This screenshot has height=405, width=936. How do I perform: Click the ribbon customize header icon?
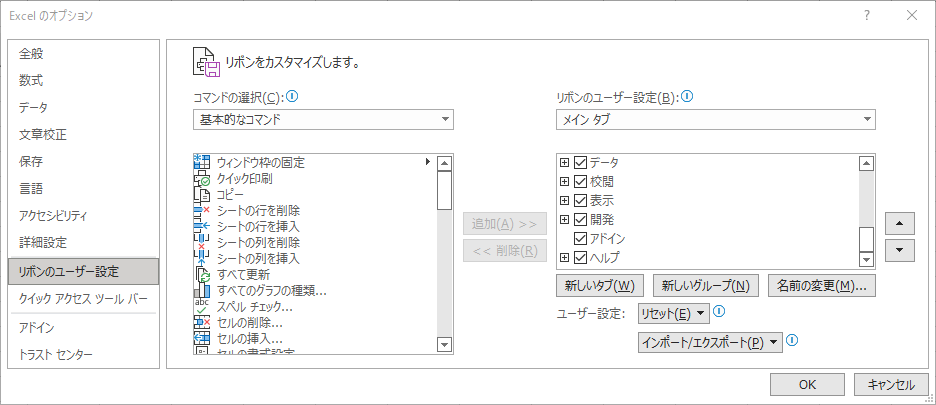coord(205,62)
